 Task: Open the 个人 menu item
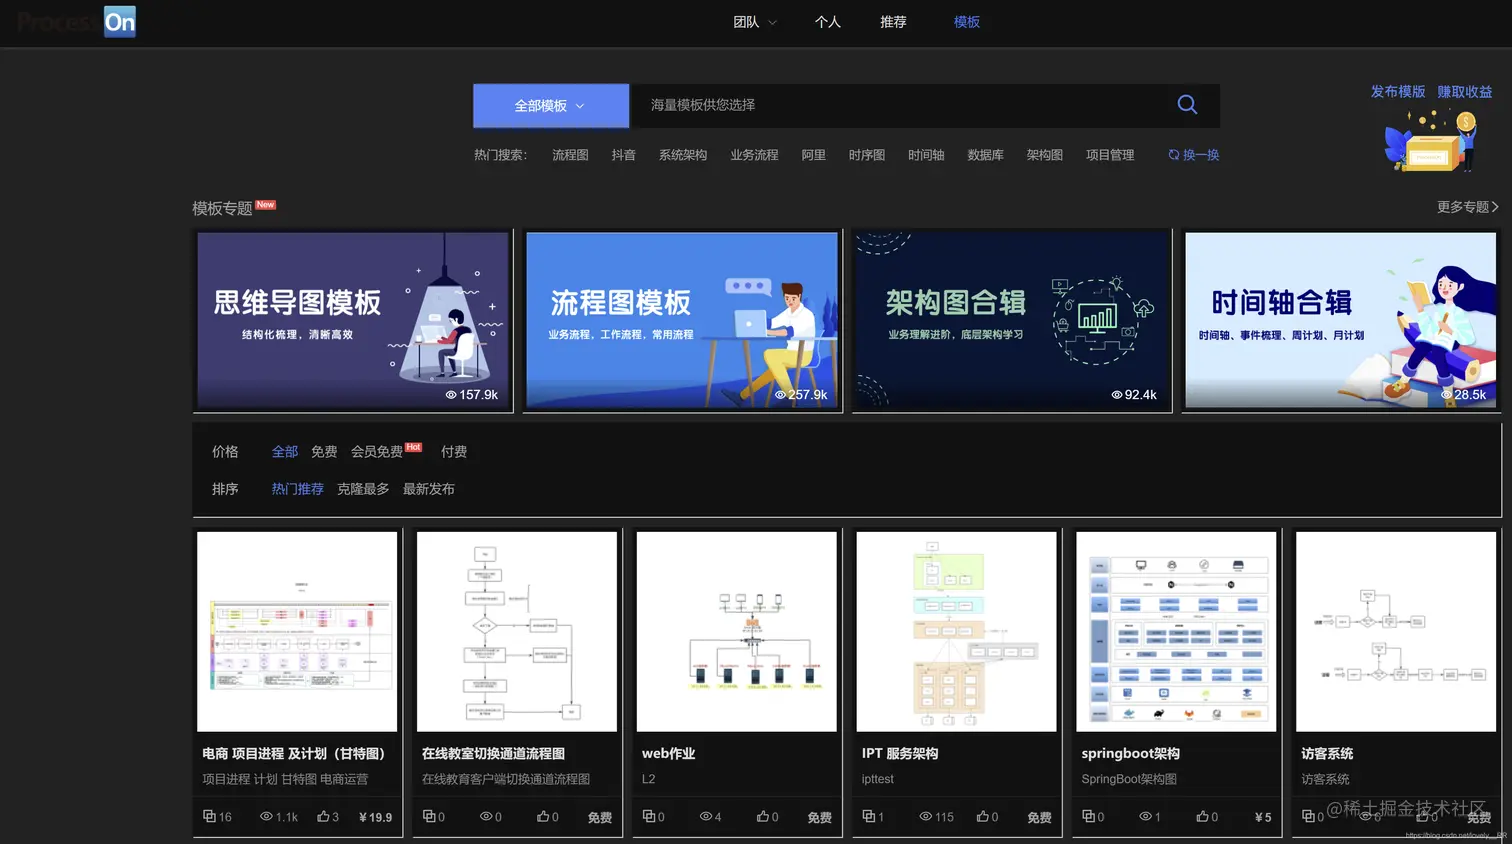pos(827,21)
